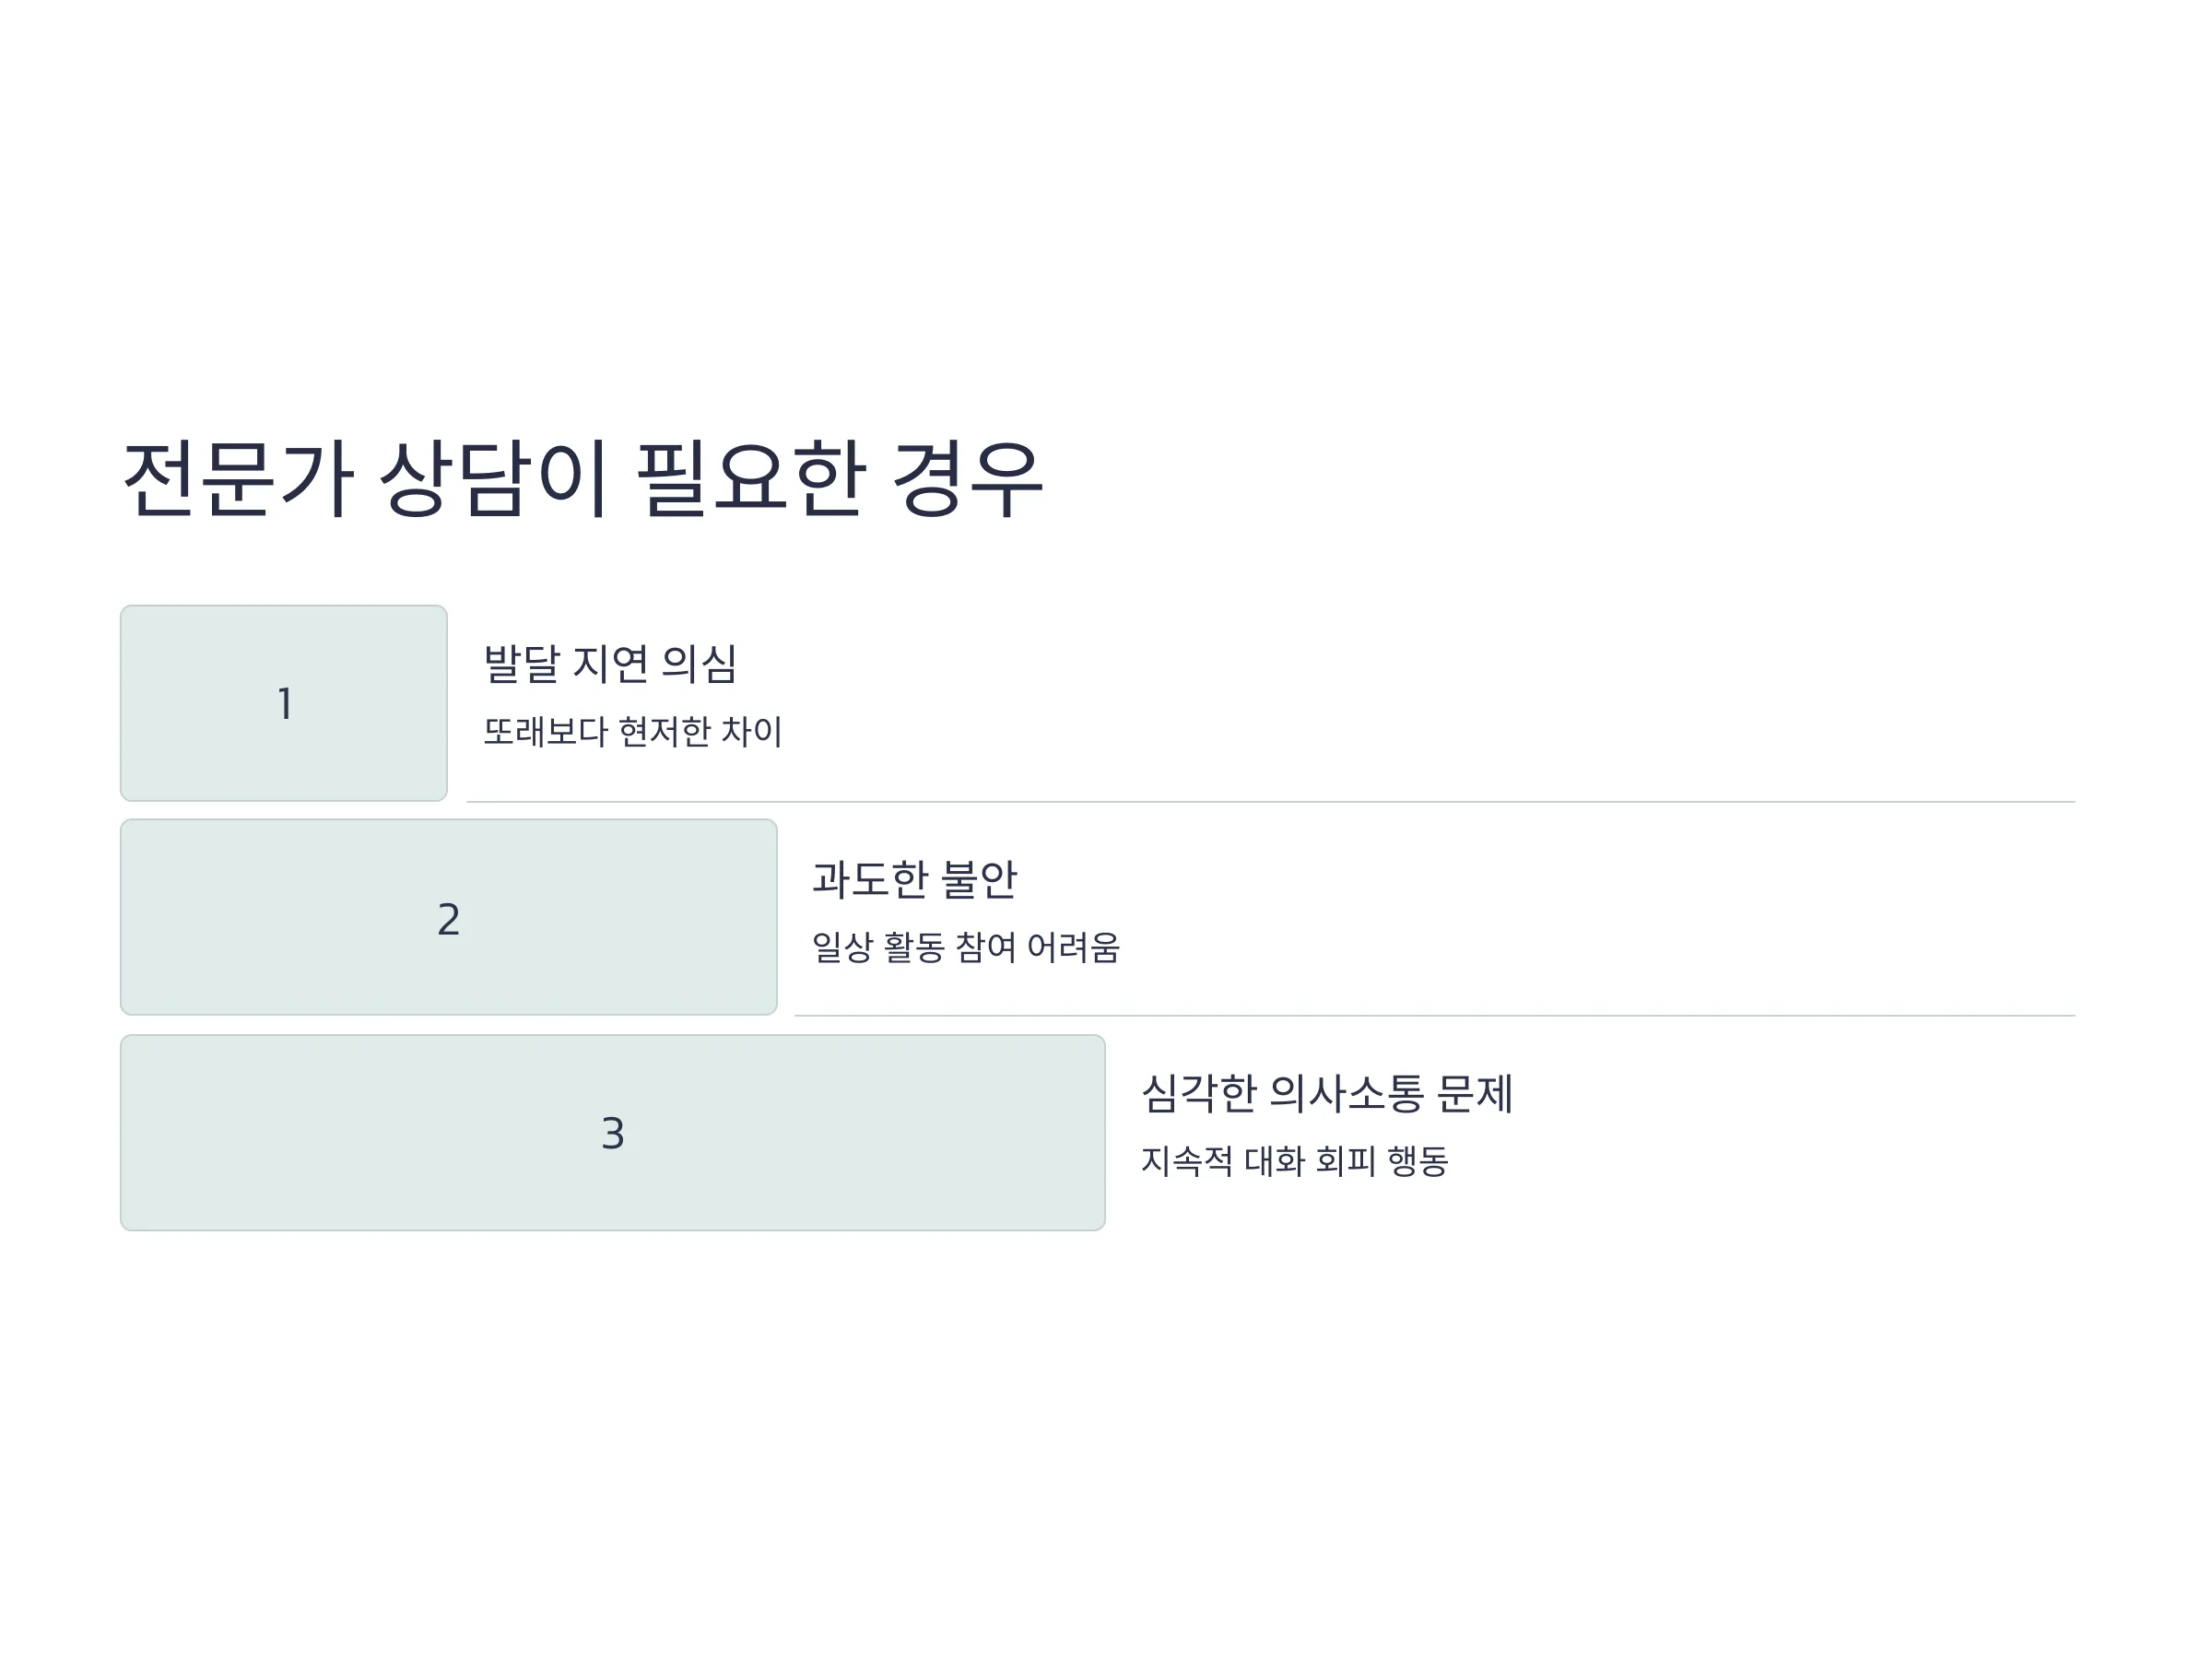The height and width of the screenshot is (1659, 2212).
Task: Click the word 경우 in the title
Action: [967, 479]
